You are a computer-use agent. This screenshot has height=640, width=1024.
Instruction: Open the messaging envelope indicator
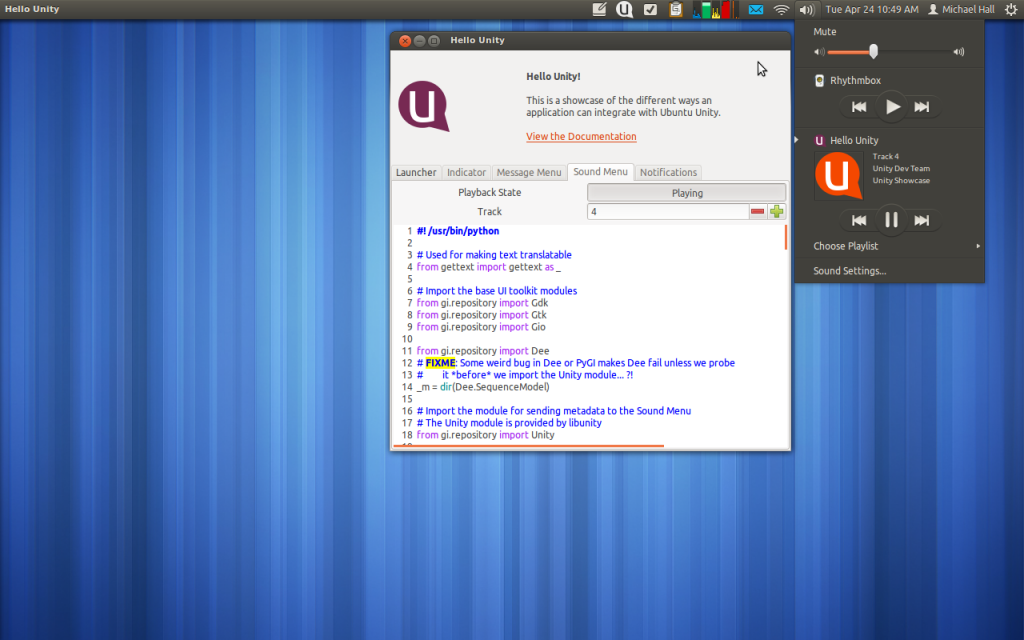[x=756, y=9]
